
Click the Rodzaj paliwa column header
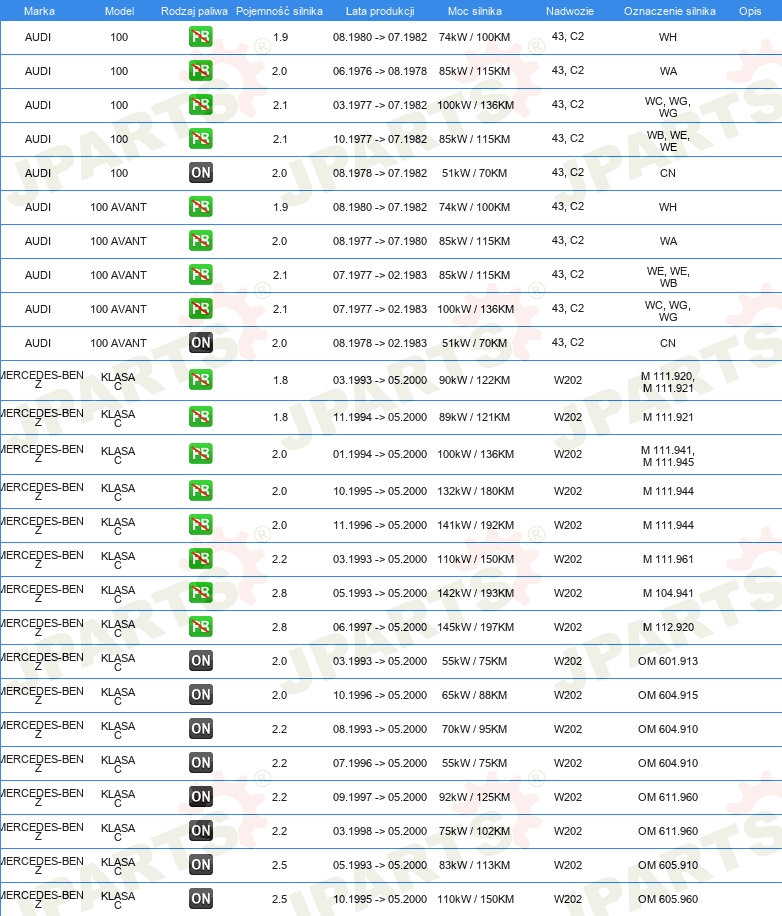point(194,11)
